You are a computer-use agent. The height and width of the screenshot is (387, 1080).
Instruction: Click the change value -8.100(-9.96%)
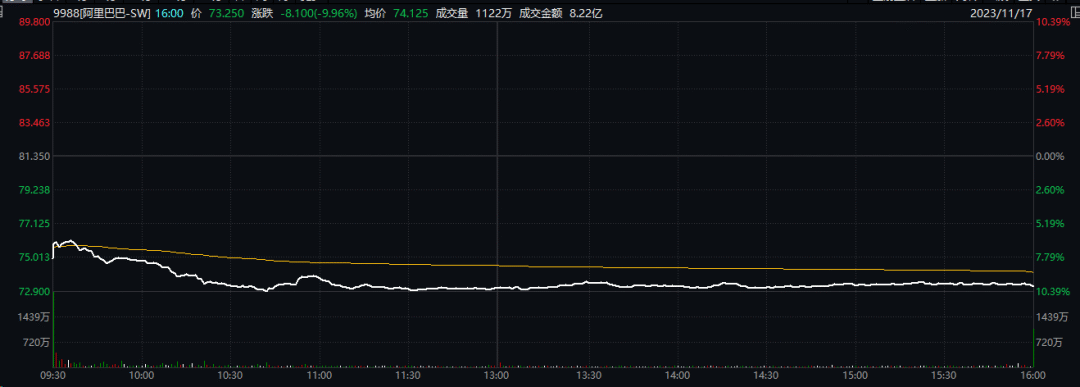pyautogui.click(x=320, y=13)
